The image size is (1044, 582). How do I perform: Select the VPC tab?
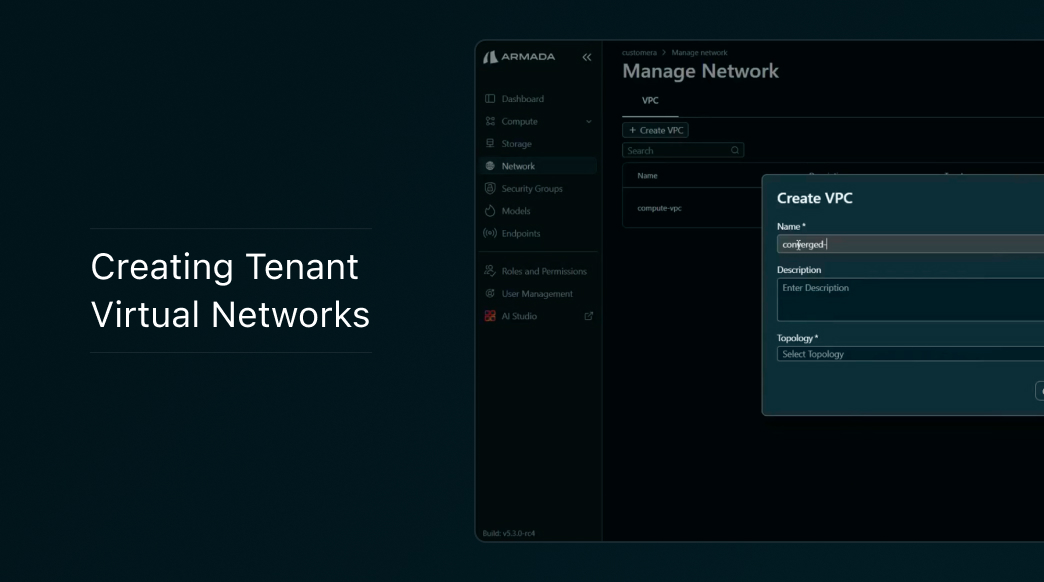pyautogui.click(x=650, y=101)
